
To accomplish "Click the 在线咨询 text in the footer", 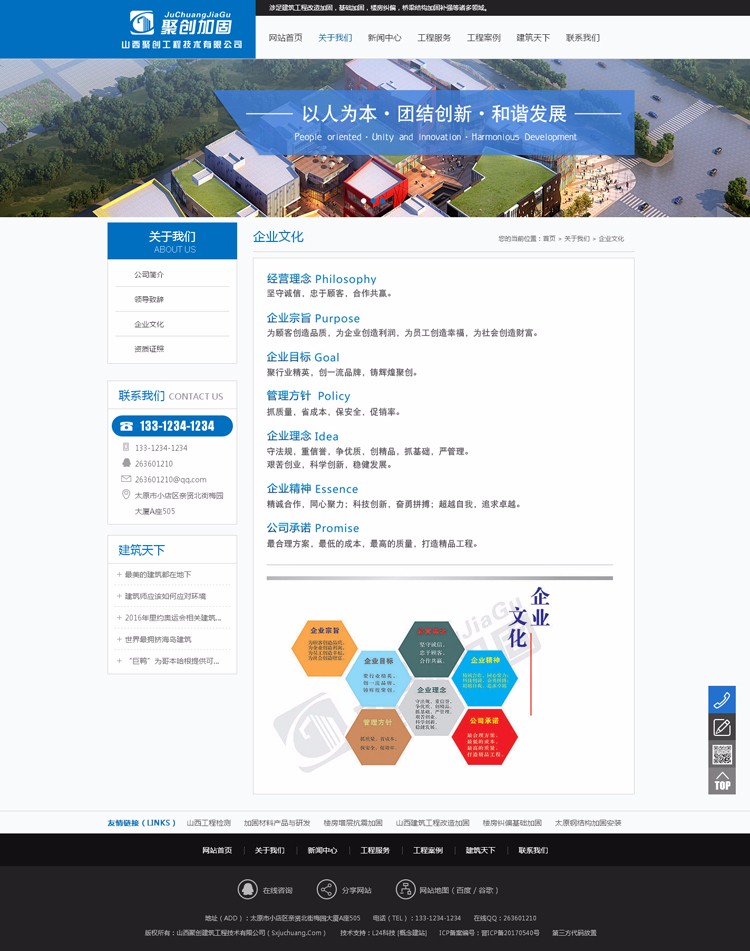I will tap(278, 890).
